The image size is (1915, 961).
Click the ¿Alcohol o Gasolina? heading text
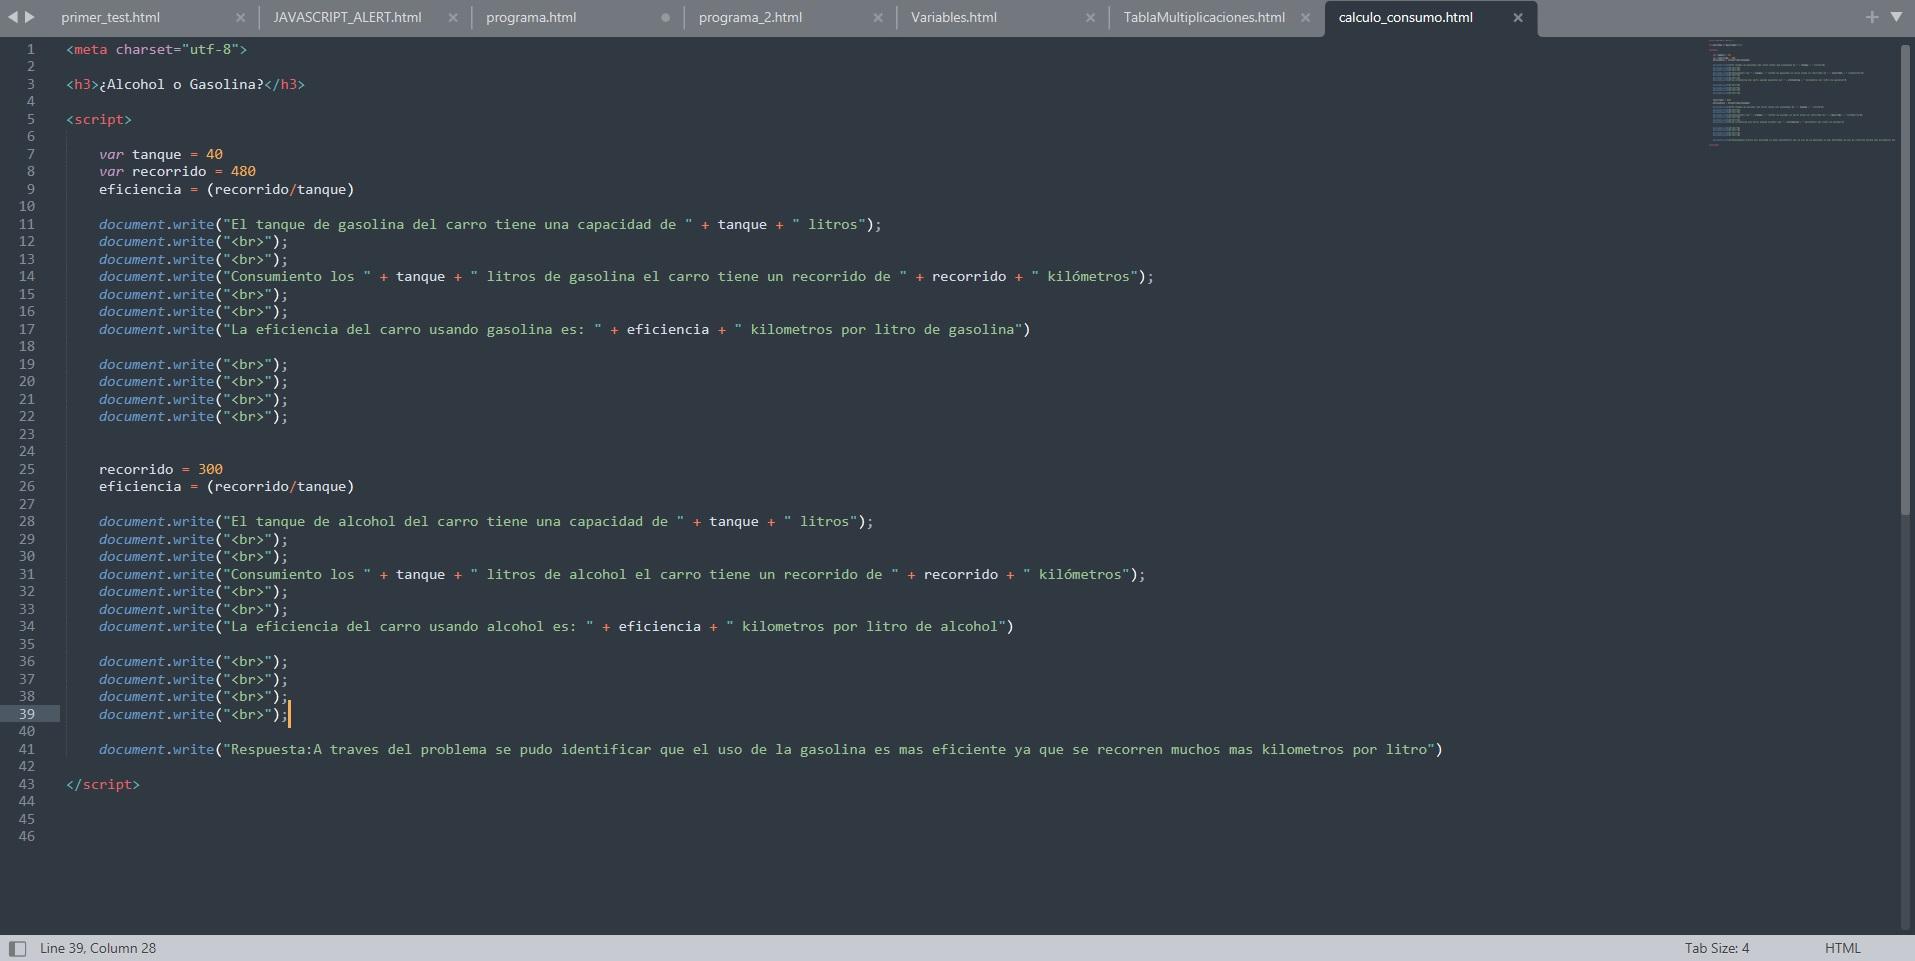pos(181,84)
